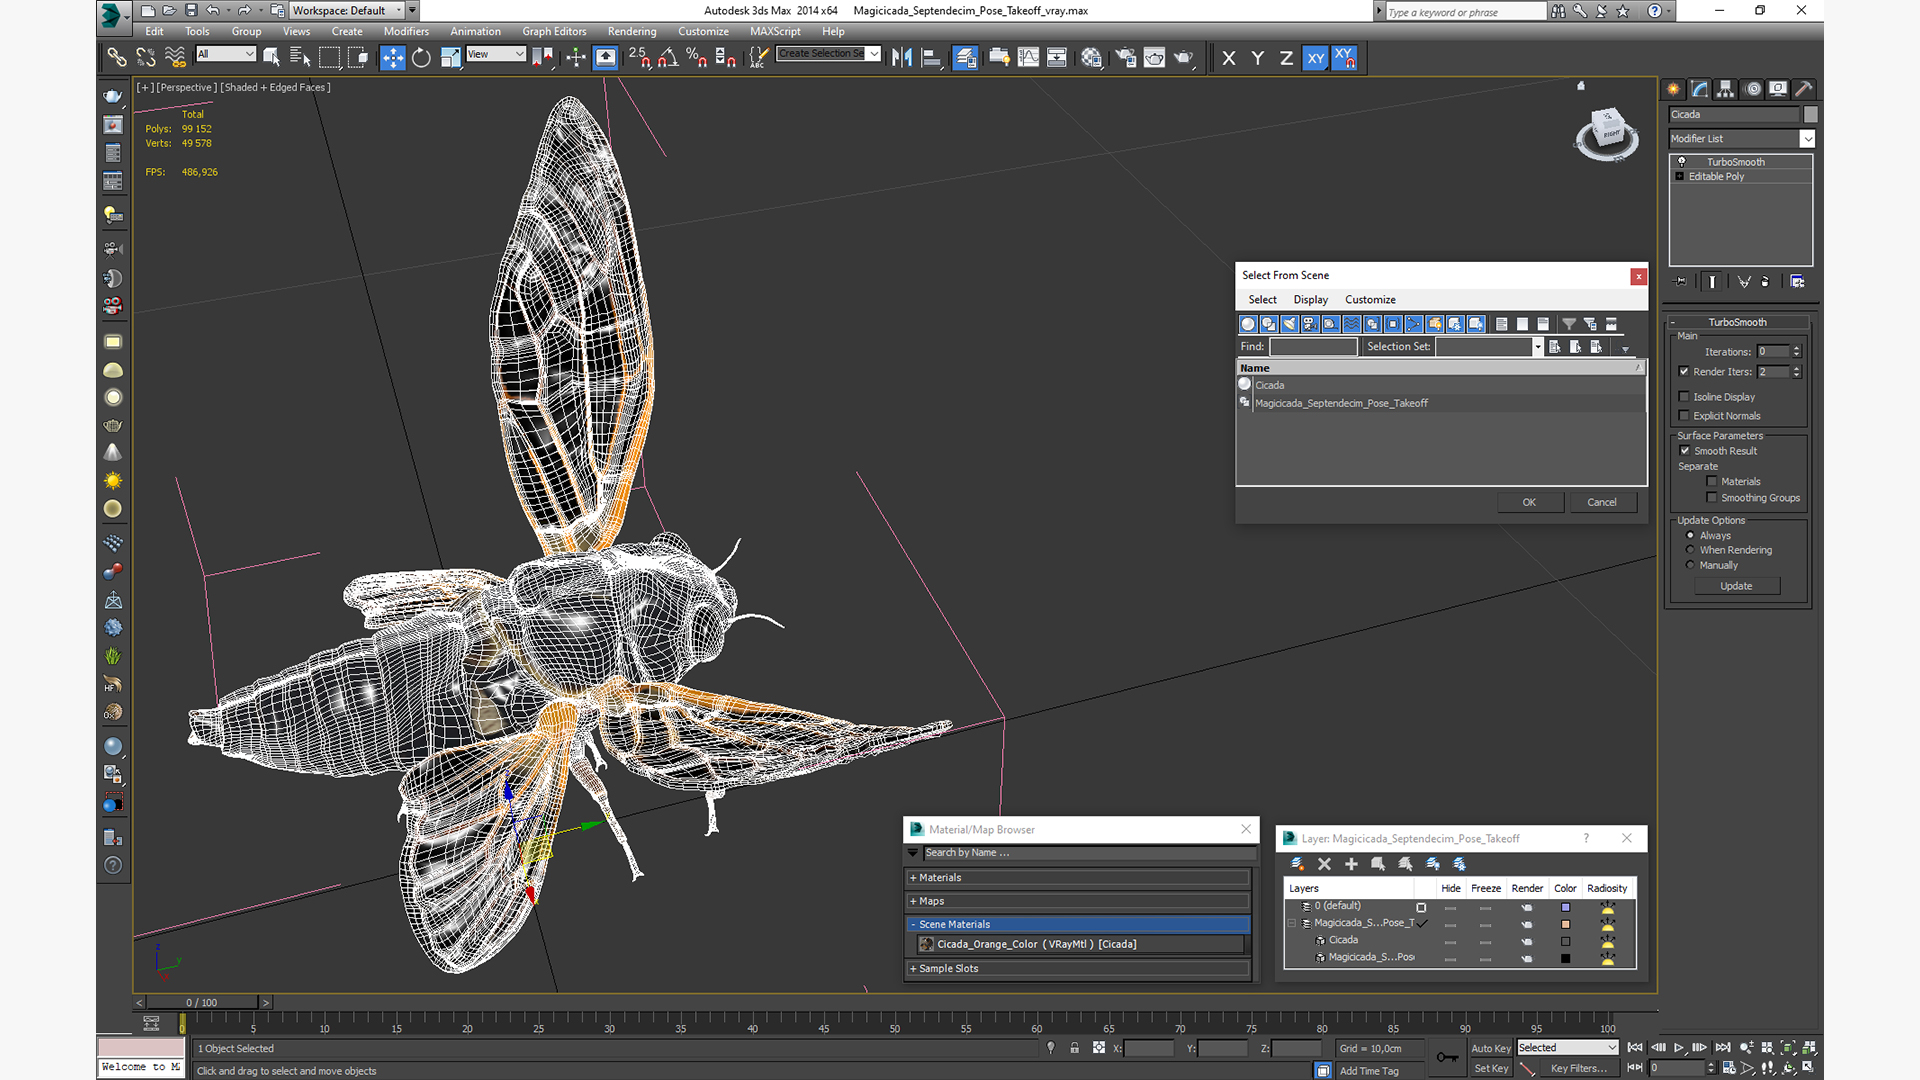
Task: Select the Move transform tool
Action: tap(392, 58)
